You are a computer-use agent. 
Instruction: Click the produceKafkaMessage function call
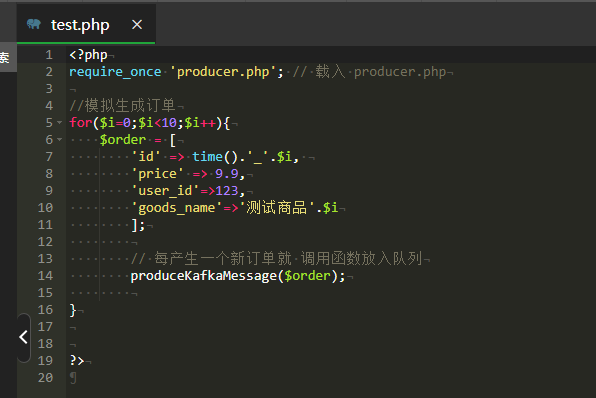tap(203, 276)
